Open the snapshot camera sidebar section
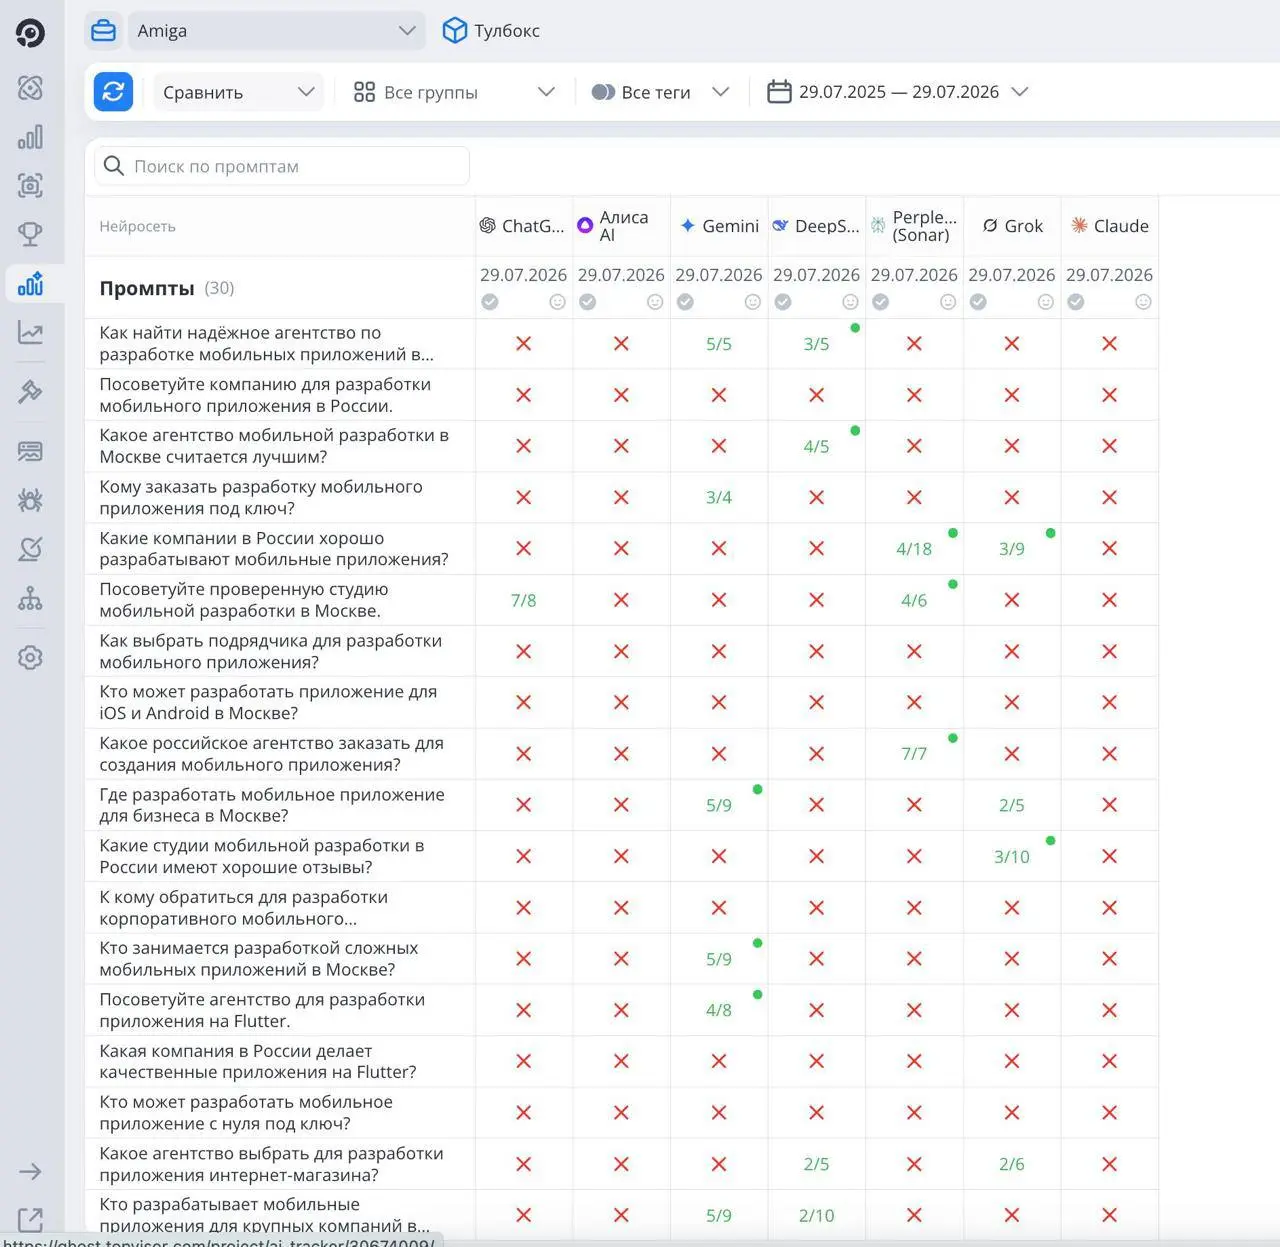The image size is (1280, 1247). pos(30,185)
